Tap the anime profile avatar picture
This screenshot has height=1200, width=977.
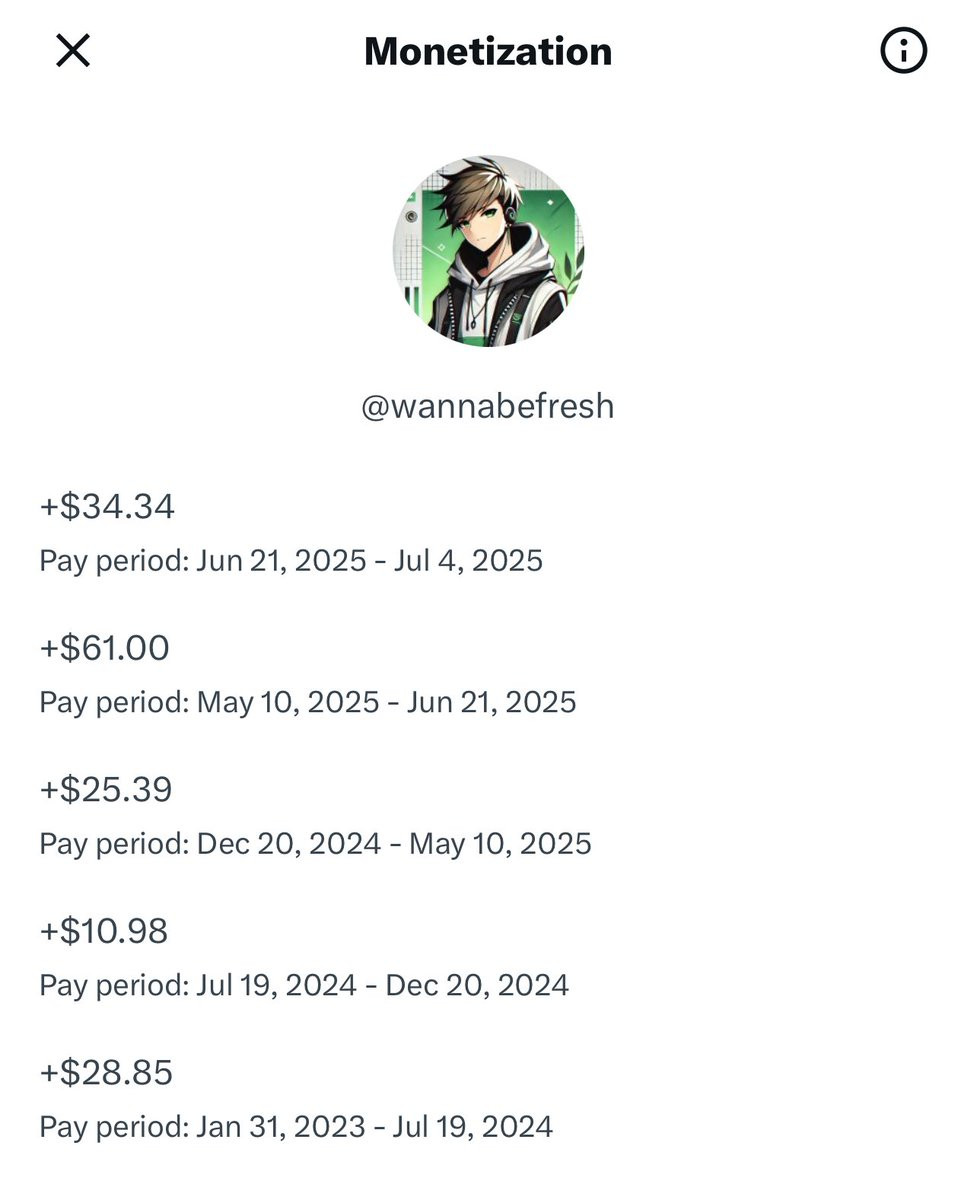click(488, 252)
